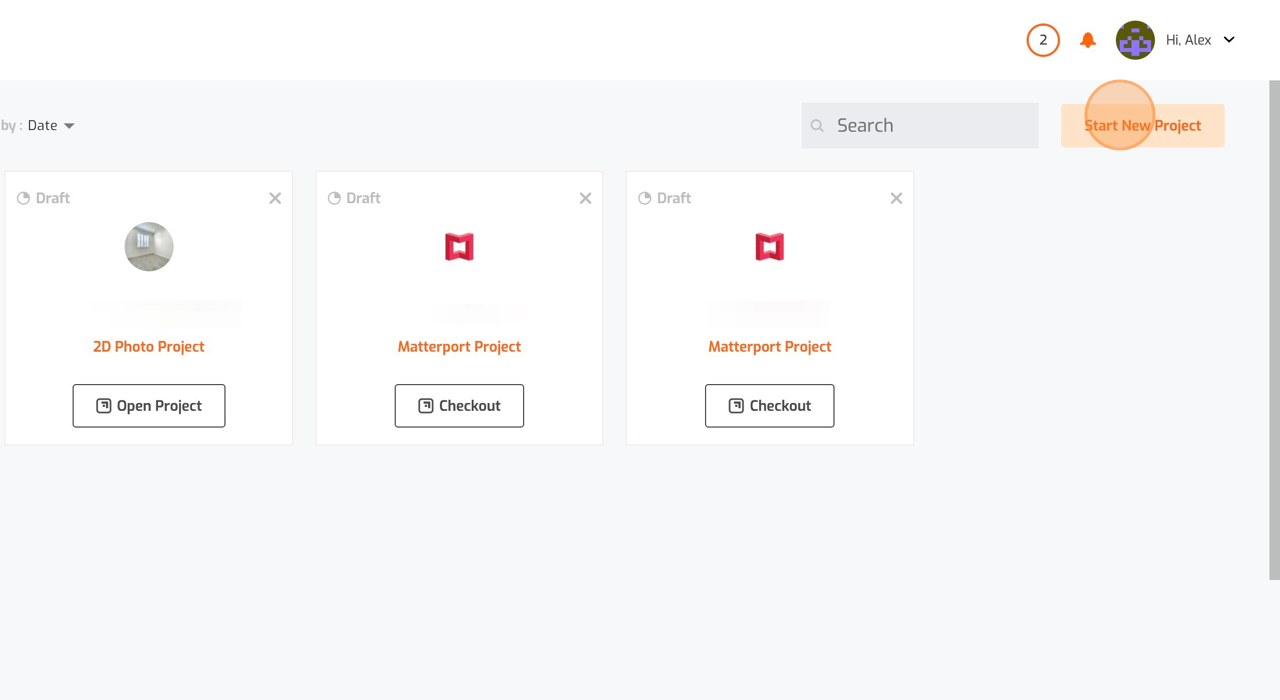Expand the Hi, Alex account chevron
1280x700 pixels.
(1229, 40)
